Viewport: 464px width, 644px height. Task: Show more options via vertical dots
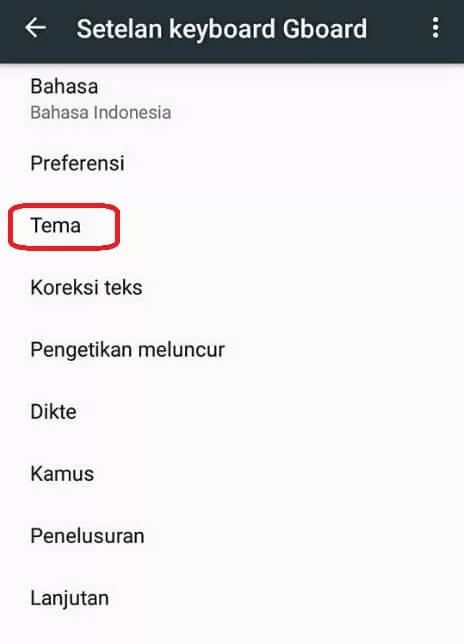click(436, 28)
